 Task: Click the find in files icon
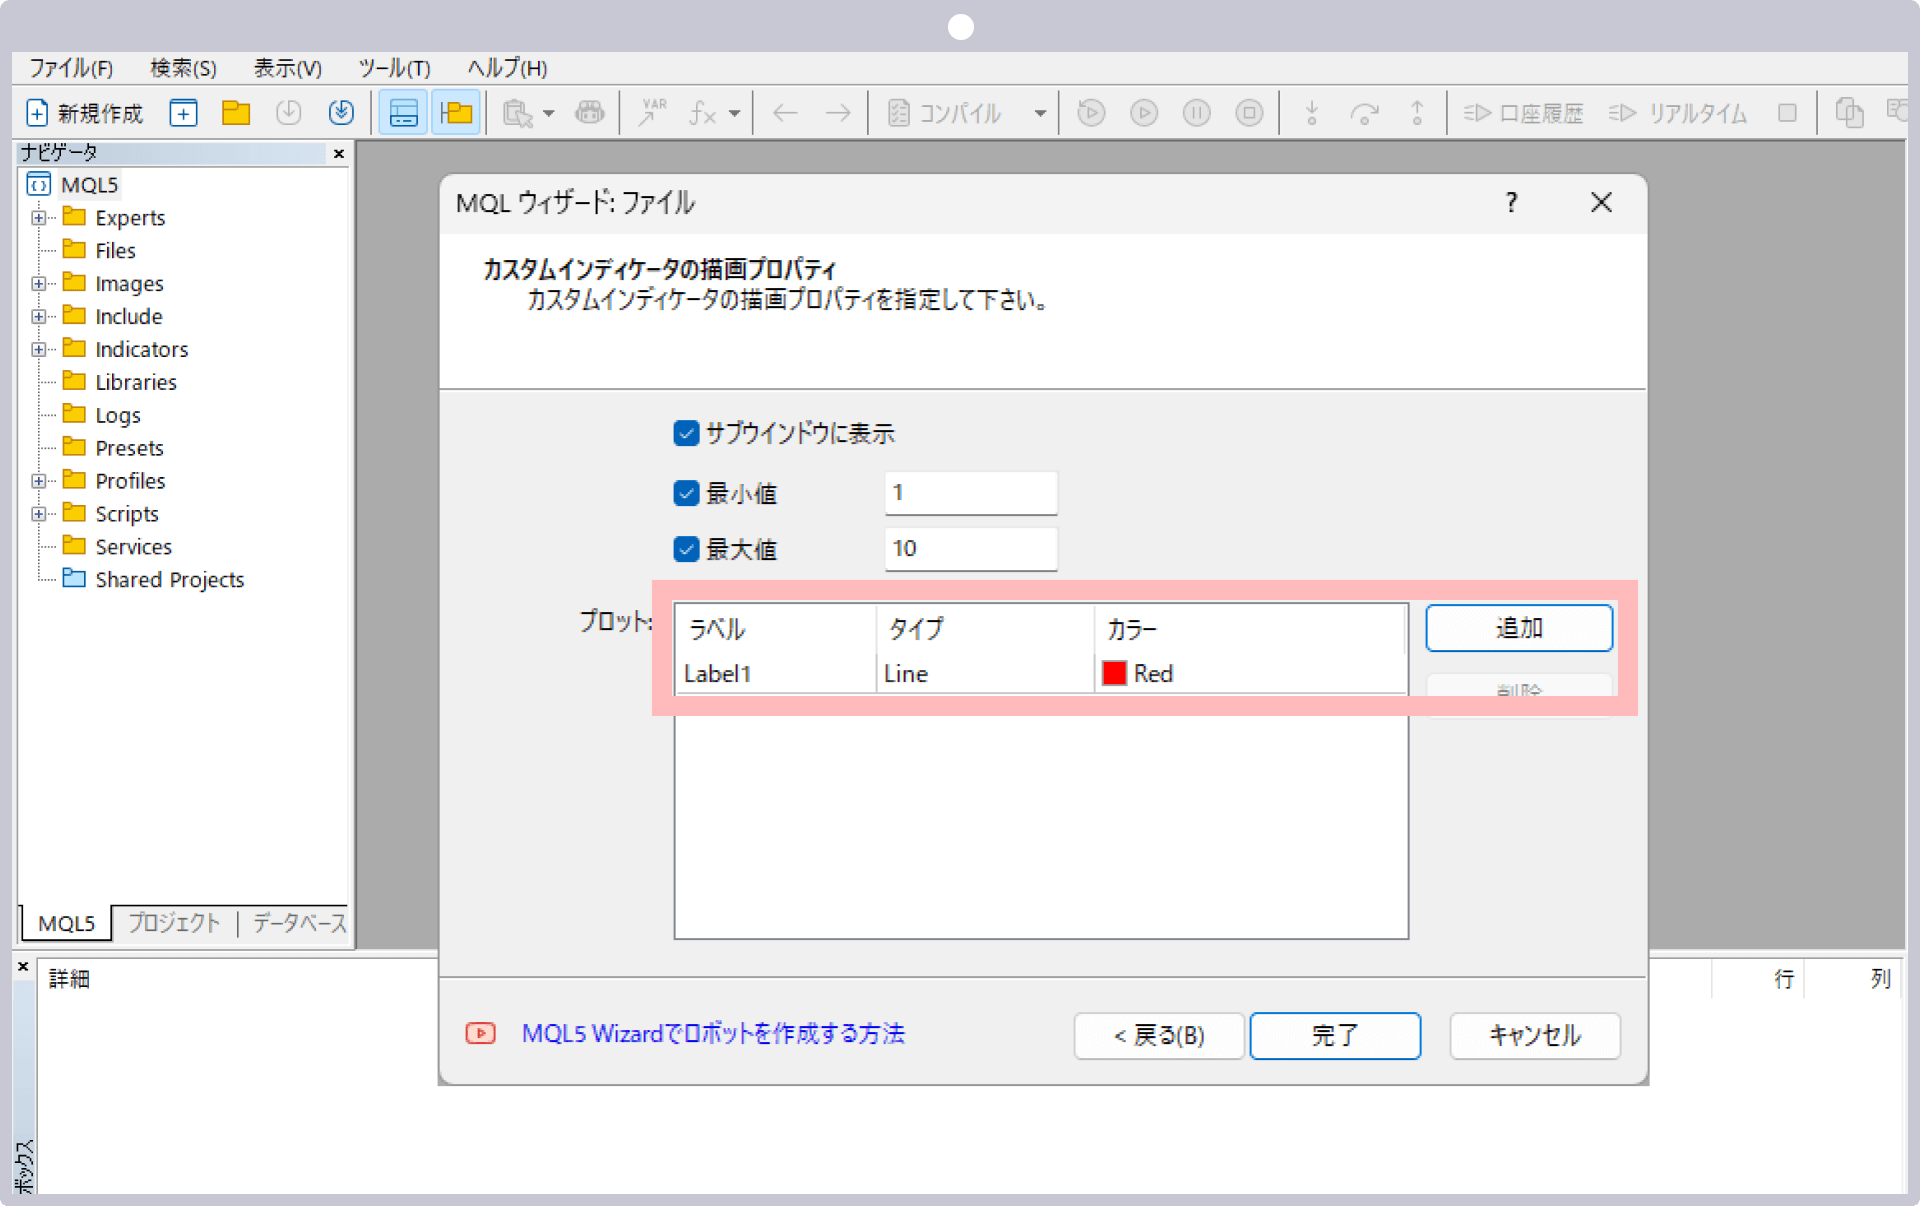517,113
